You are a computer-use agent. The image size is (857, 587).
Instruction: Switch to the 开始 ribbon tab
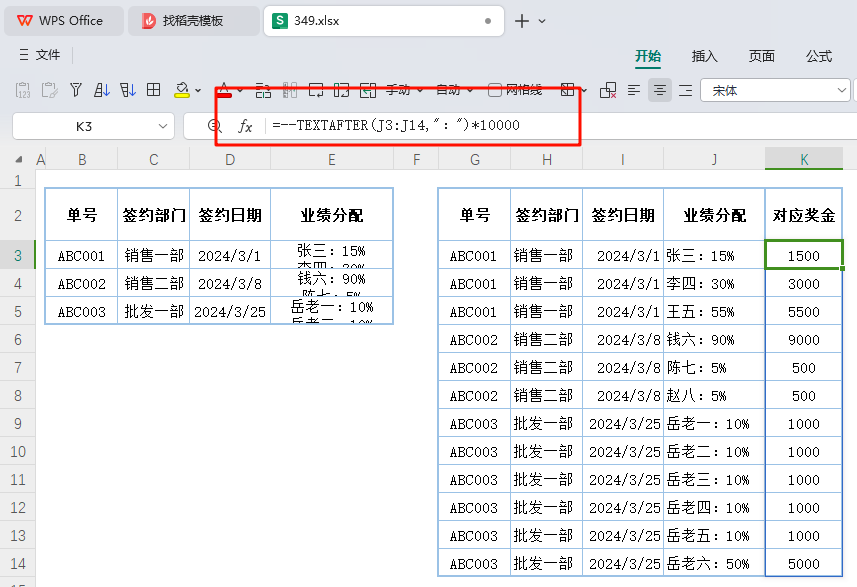click(x=648, y=56)
